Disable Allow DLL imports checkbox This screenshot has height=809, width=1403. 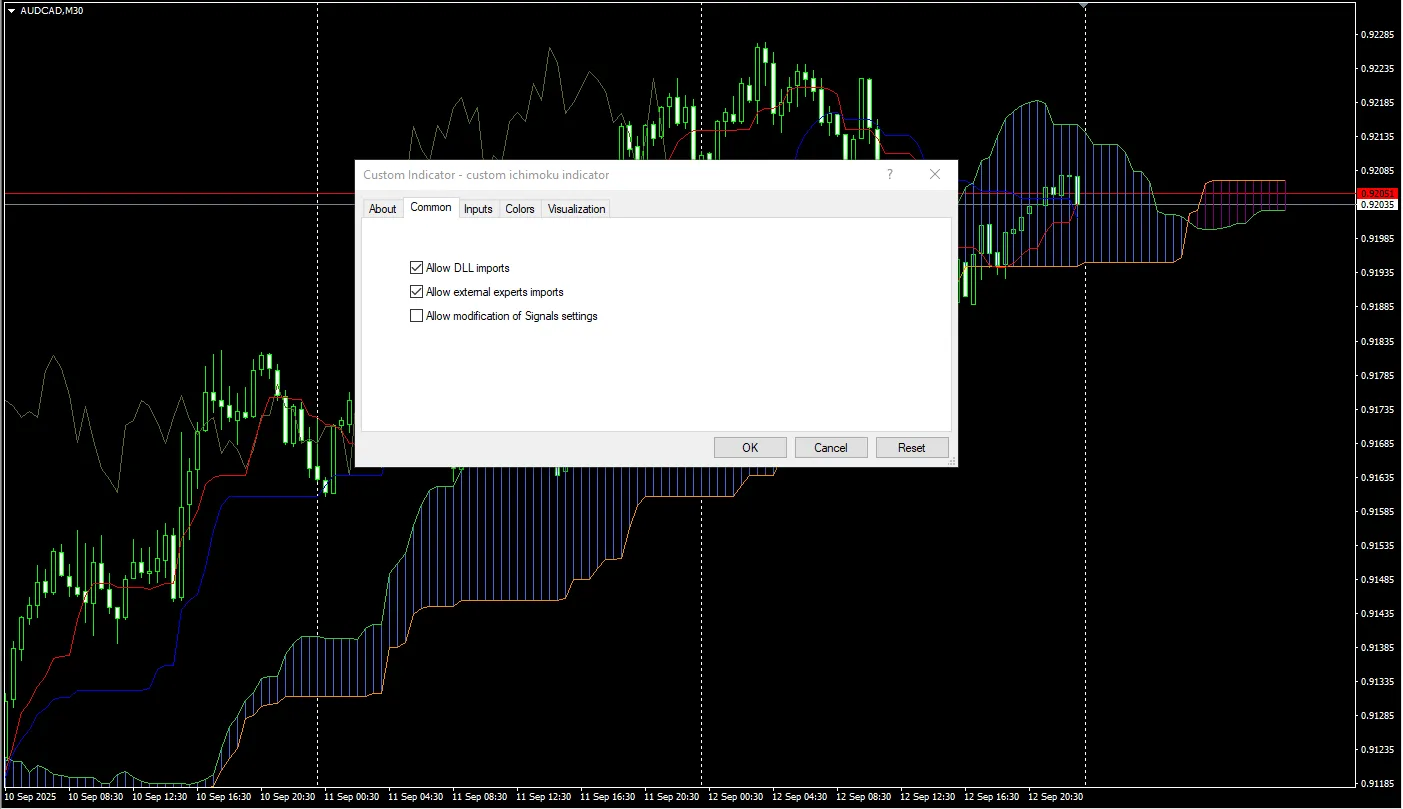tap(417, 268)
